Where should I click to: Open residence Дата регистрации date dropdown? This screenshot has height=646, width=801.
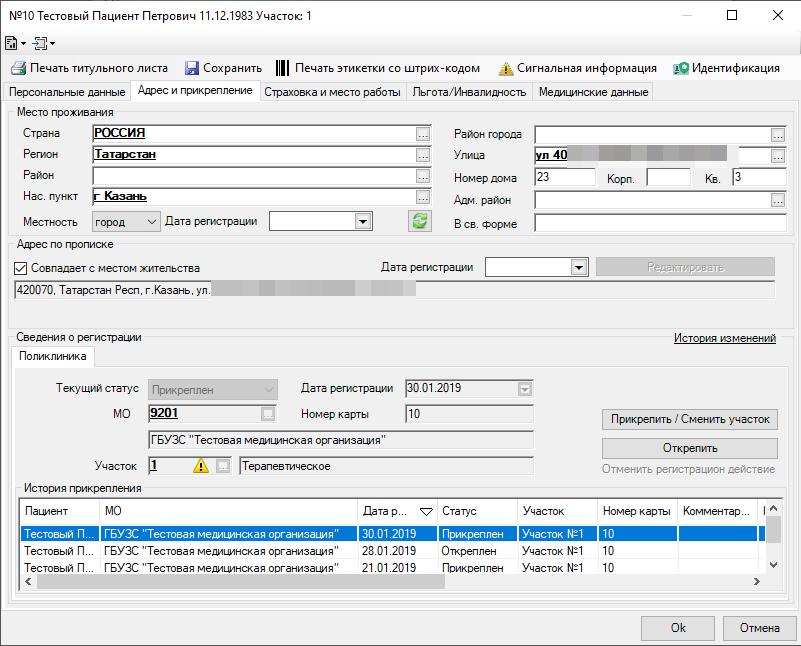(362, 221)
